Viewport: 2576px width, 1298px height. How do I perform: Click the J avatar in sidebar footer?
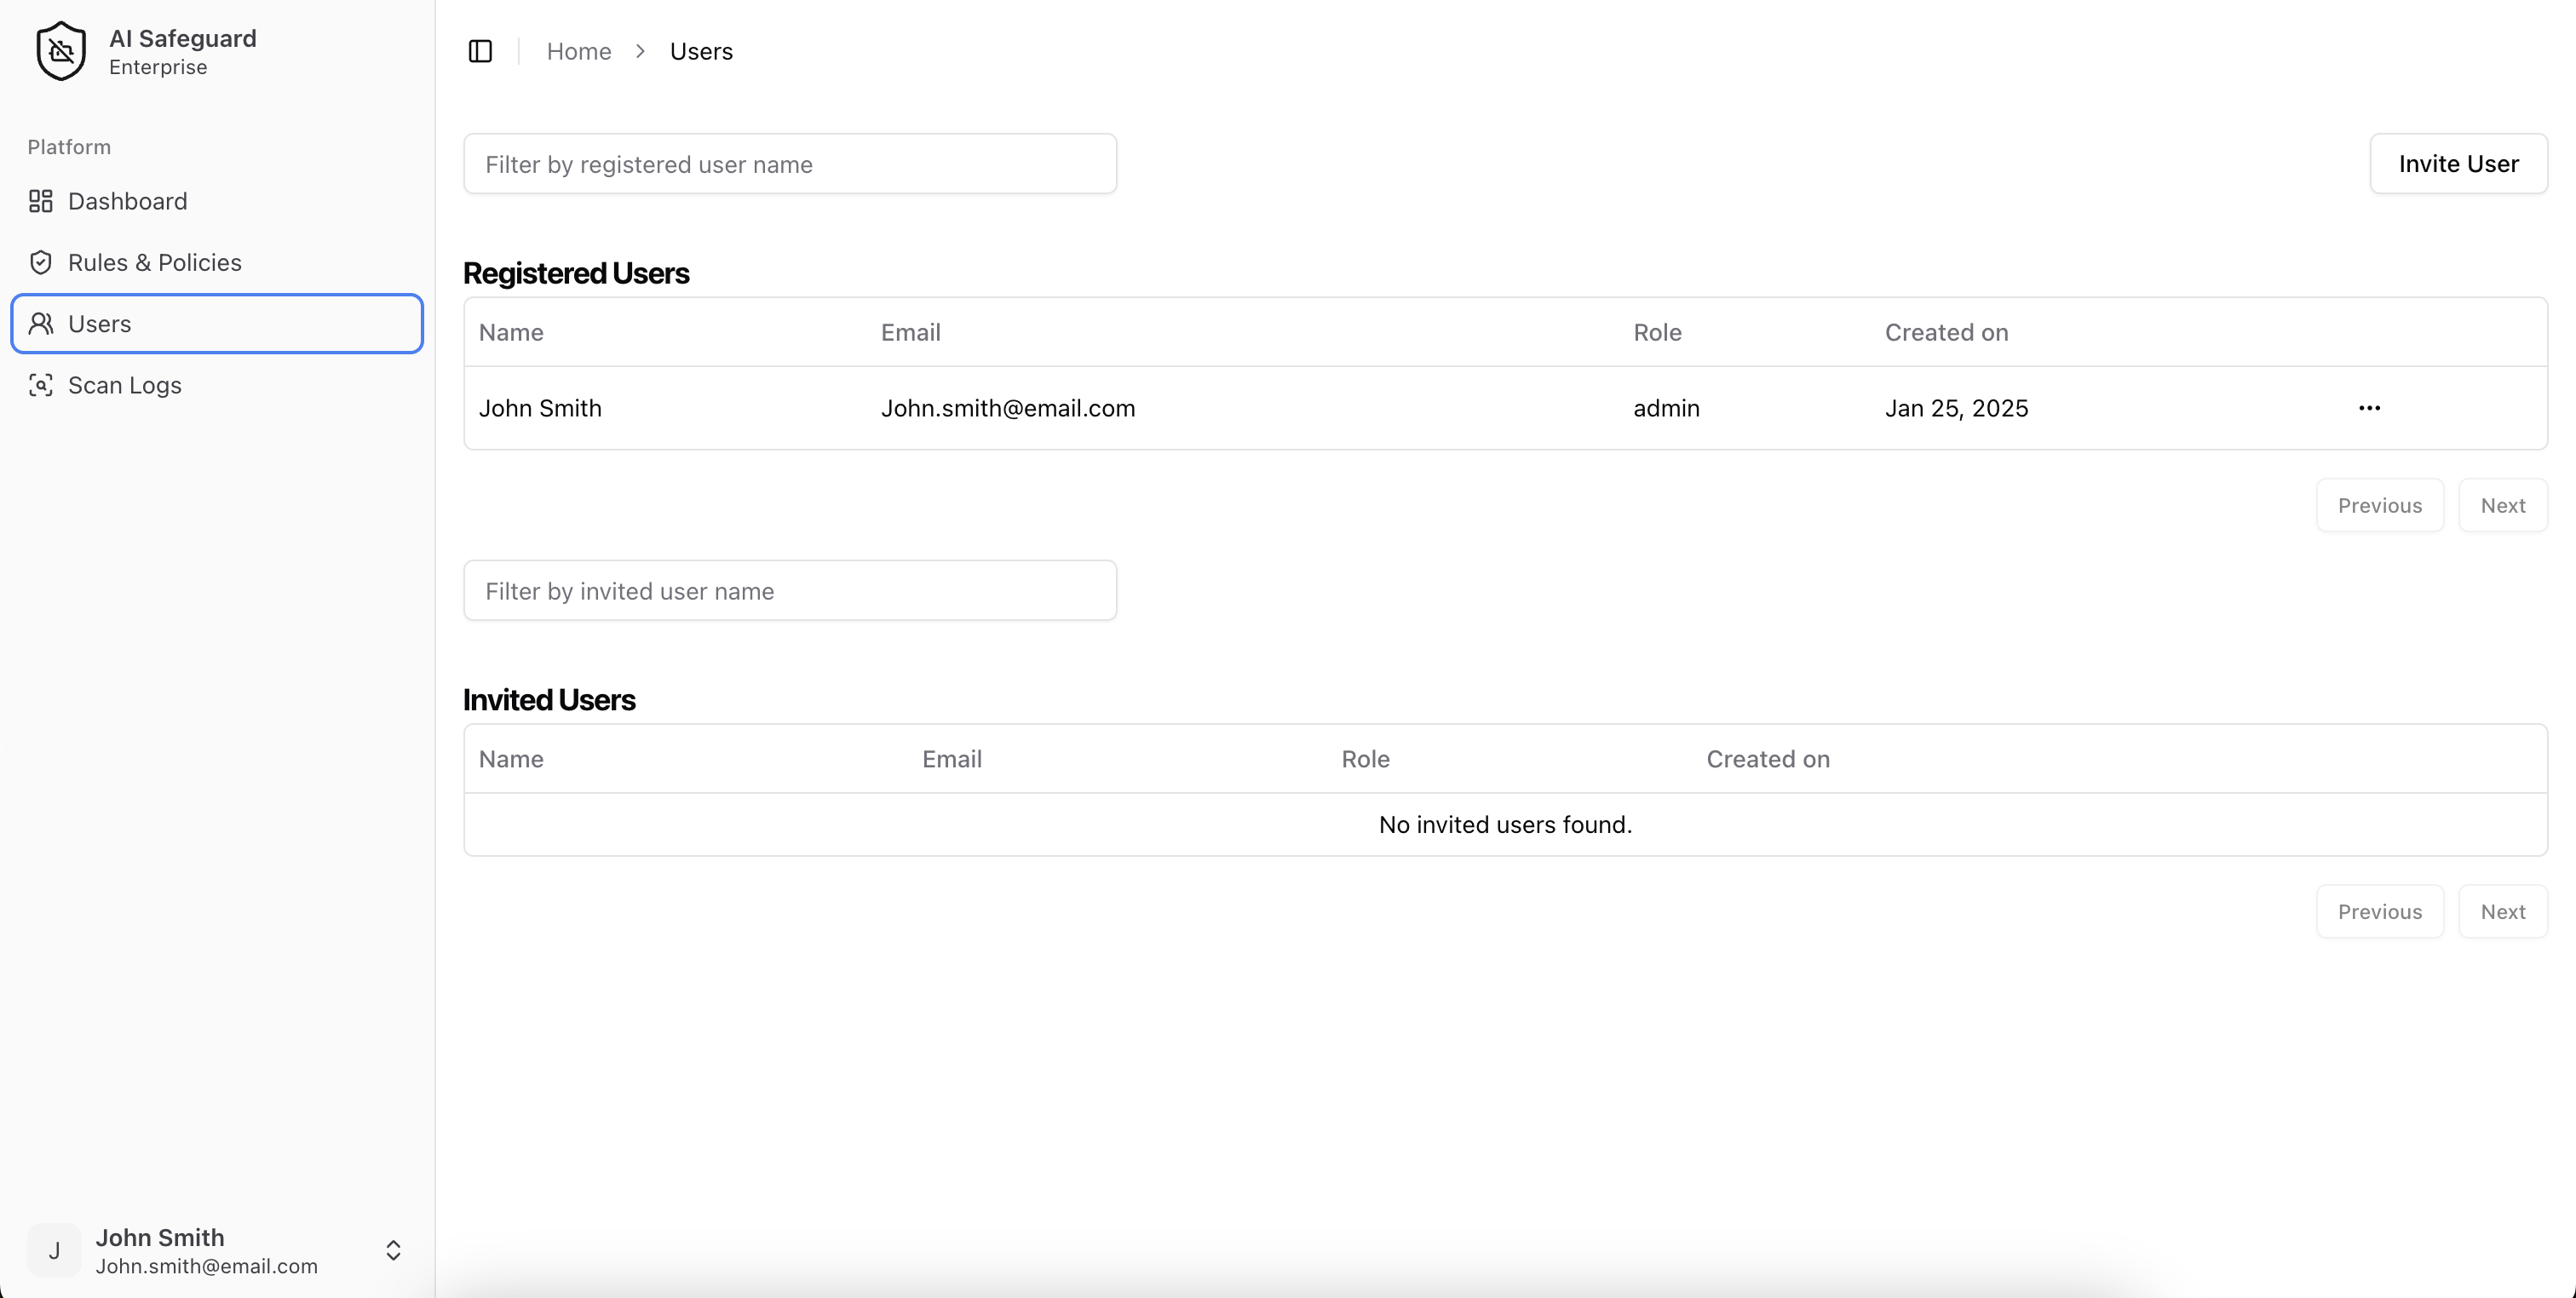tap(54, 1250)
